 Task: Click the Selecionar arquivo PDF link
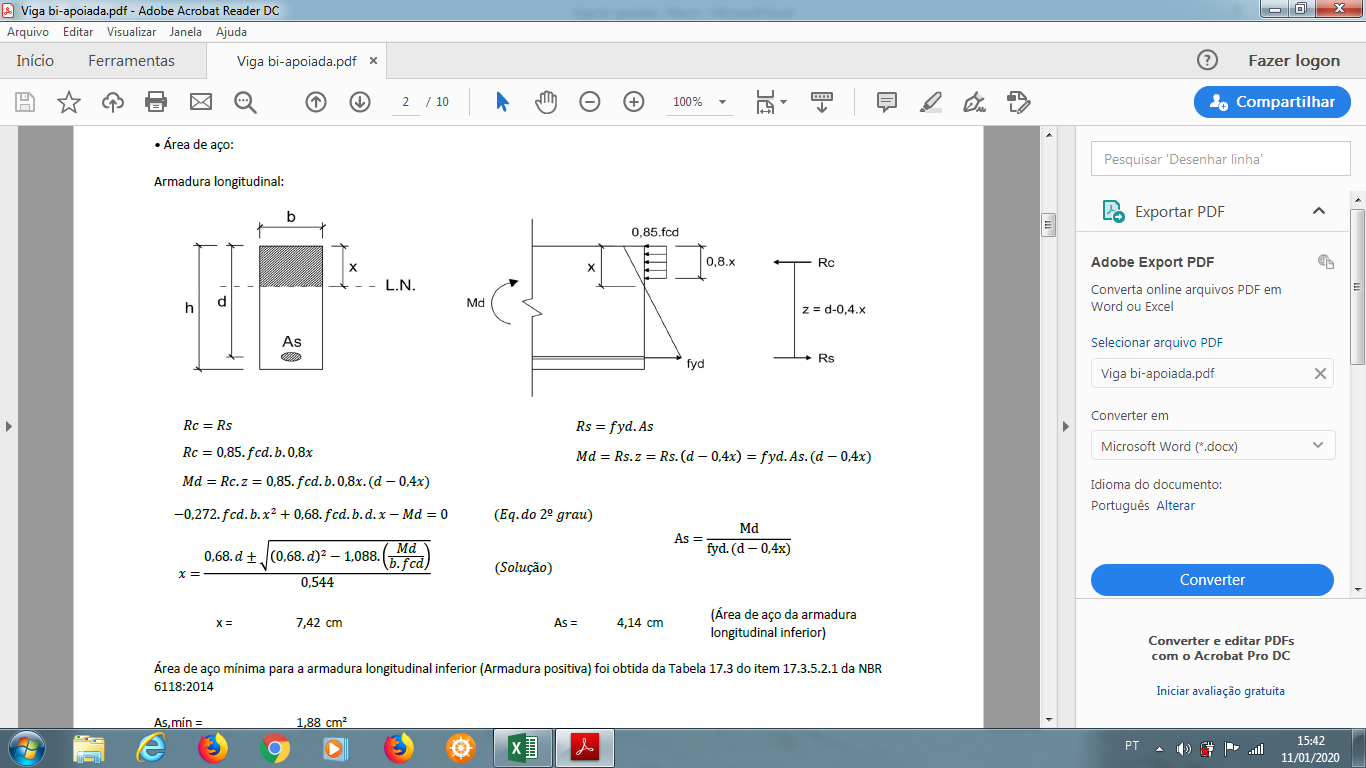pos(1157,343)
